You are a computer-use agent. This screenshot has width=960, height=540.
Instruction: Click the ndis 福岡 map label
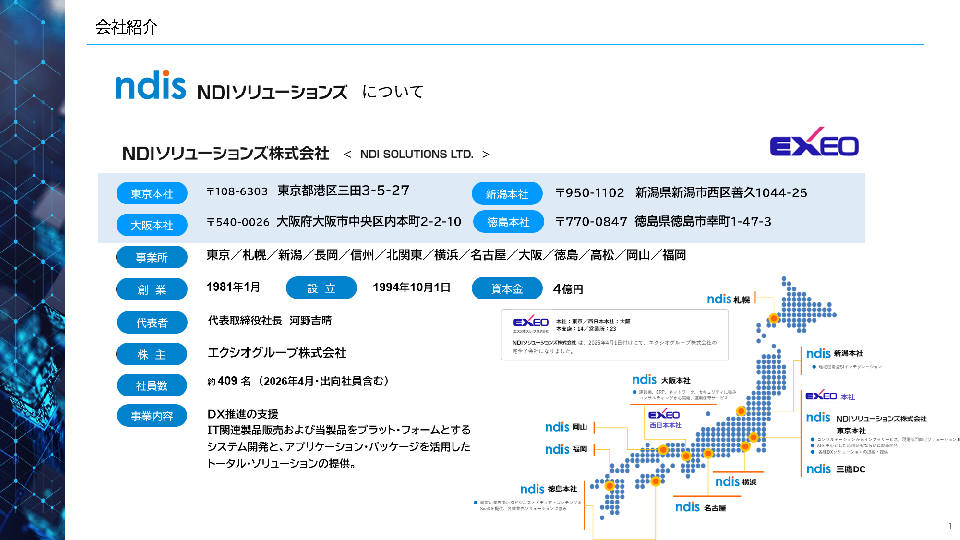coord(566,449)
